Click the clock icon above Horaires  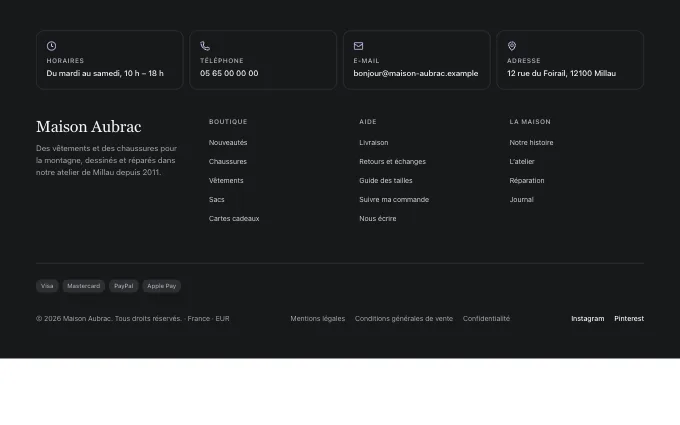(51, 46)
